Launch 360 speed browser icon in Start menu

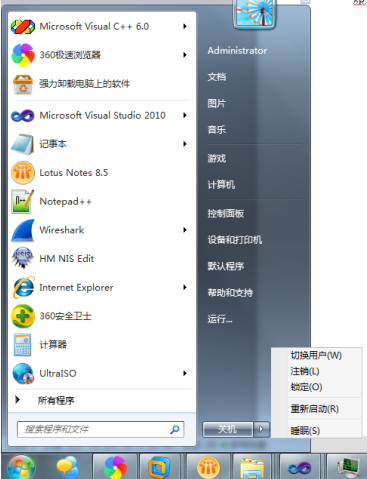[23, 55]
